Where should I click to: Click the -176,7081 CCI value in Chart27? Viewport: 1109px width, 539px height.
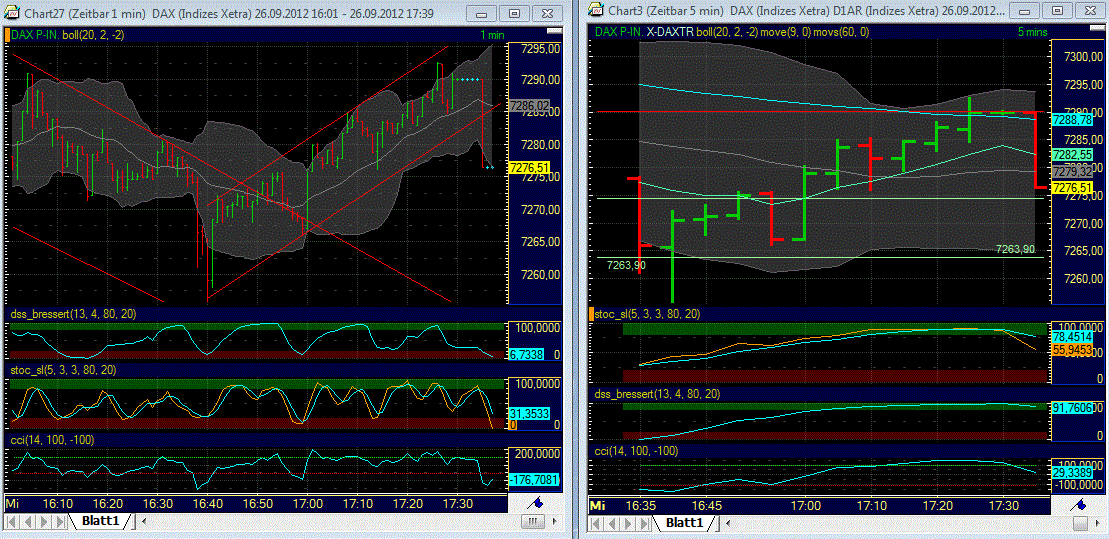point(533,481)
